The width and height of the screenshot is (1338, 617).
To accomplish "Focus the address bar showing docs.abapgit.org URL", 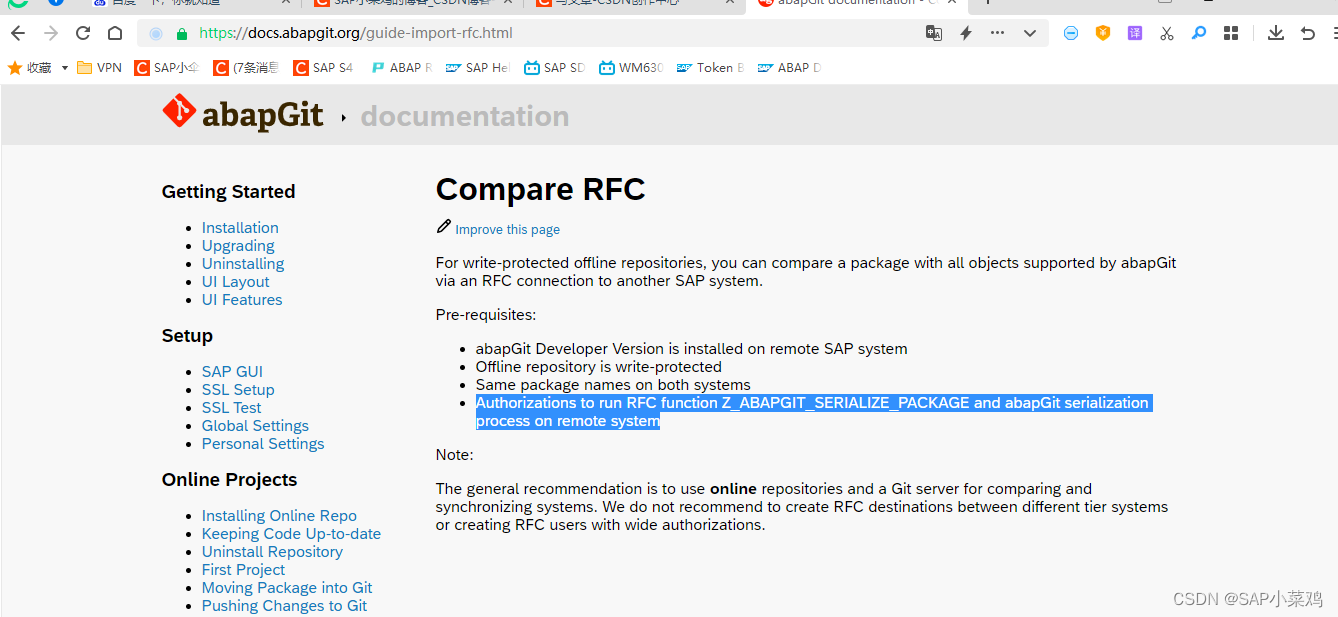I will pos(355,33).
